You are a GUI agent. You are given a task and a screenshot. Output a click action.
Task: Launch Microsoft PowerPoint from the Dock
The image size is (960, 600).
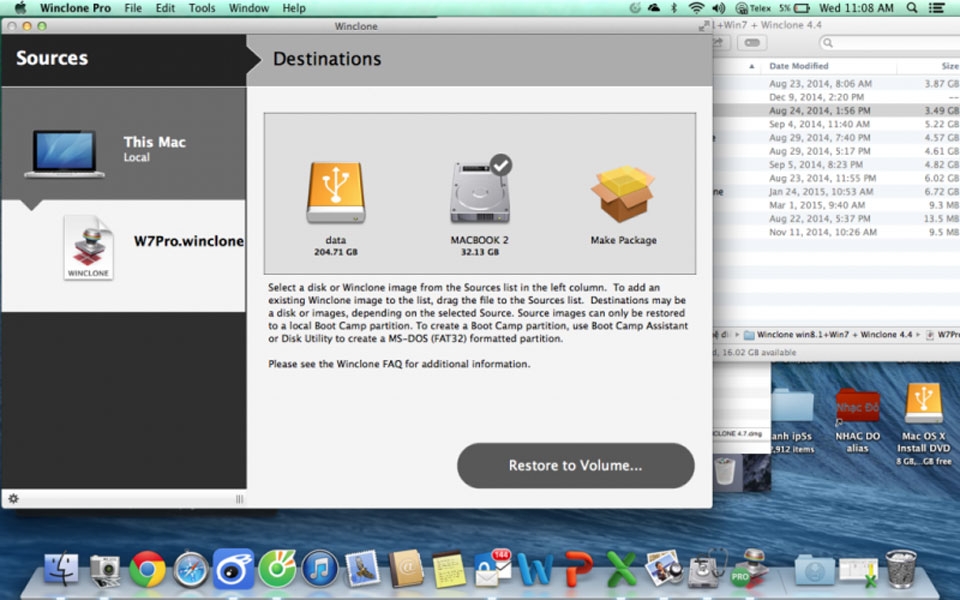(x=578, y=569)
